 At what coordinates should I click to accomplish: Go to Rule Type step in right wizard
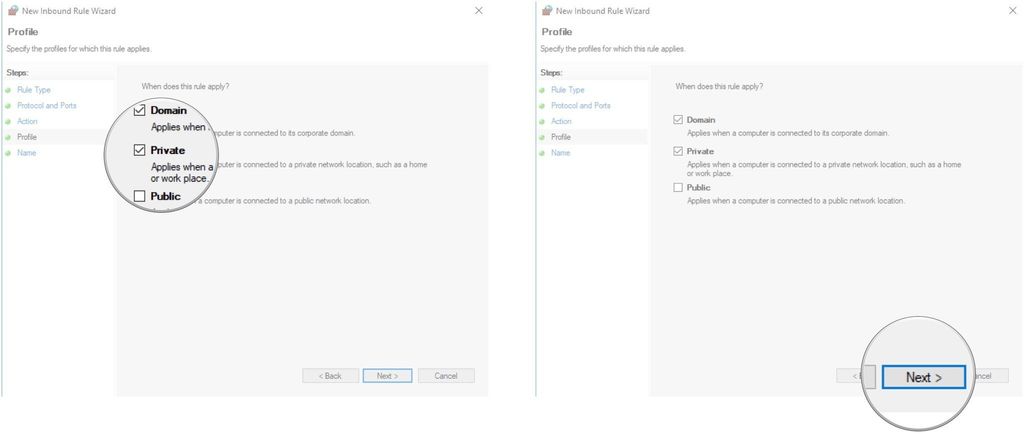[x=566, y=90]
